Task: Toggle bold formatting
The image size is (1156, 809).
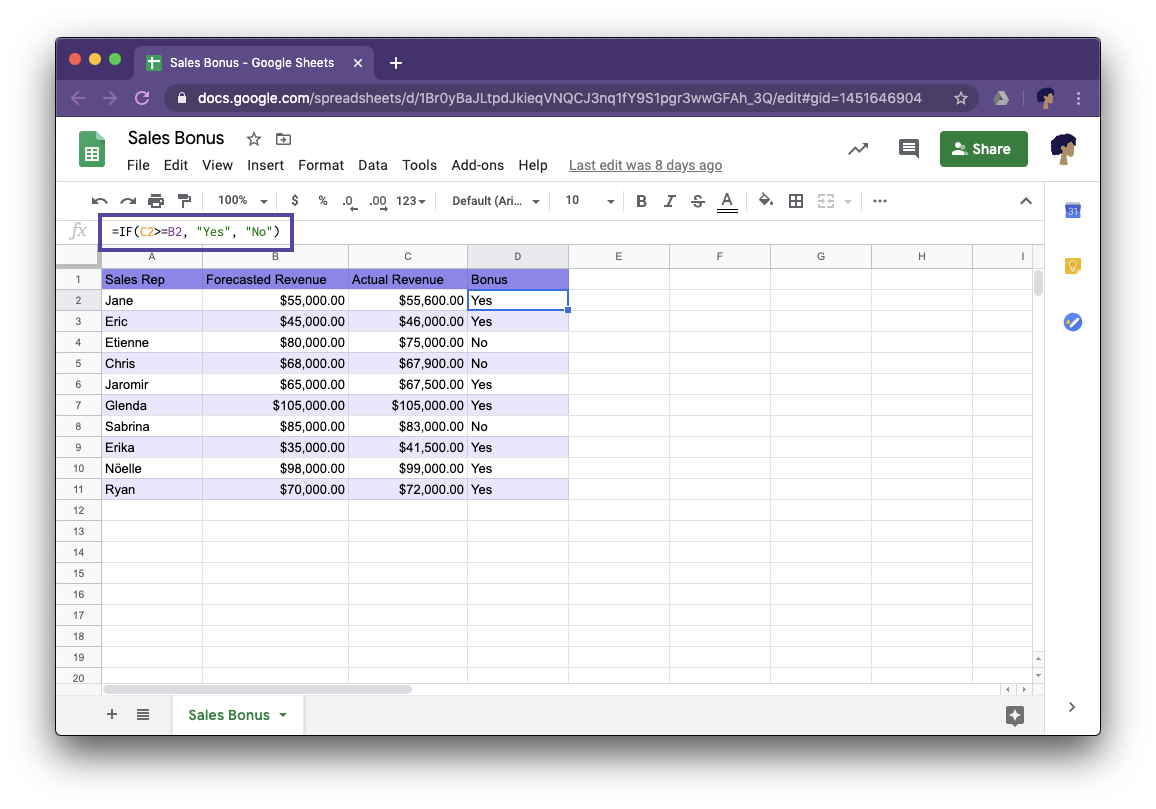Action: 641,200
